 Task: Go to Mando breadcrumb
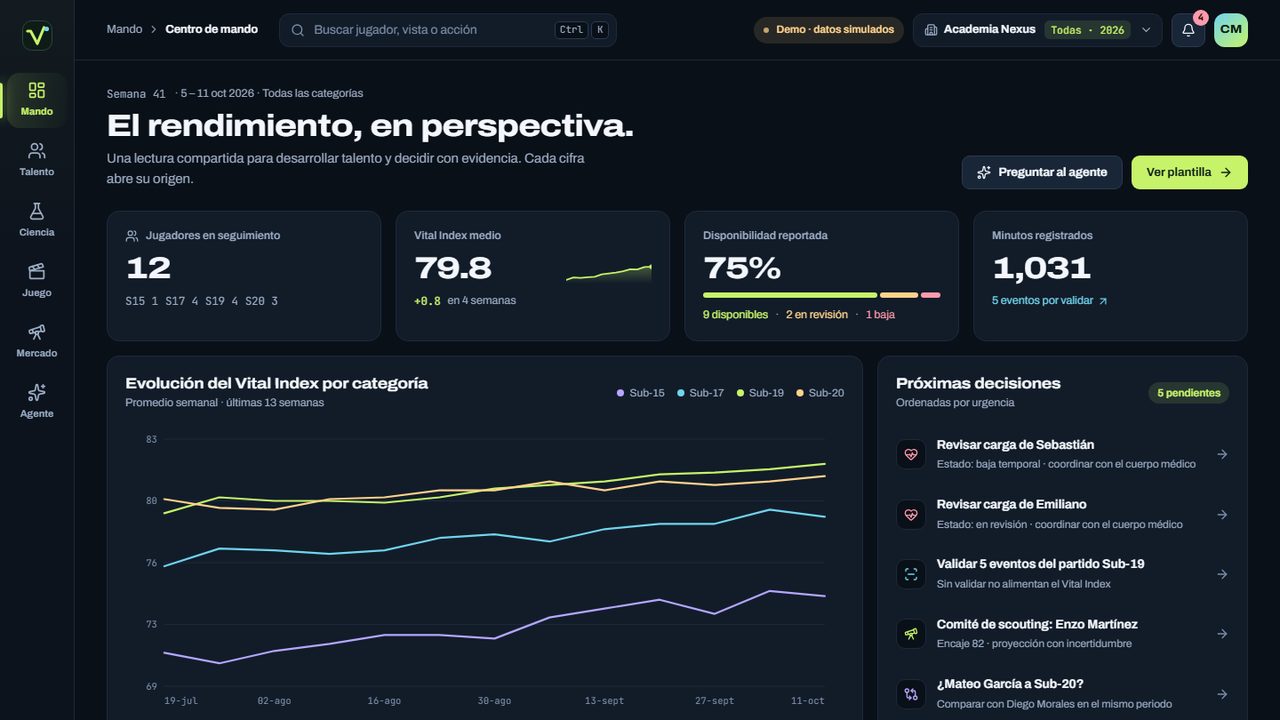[x=125, y=29]
